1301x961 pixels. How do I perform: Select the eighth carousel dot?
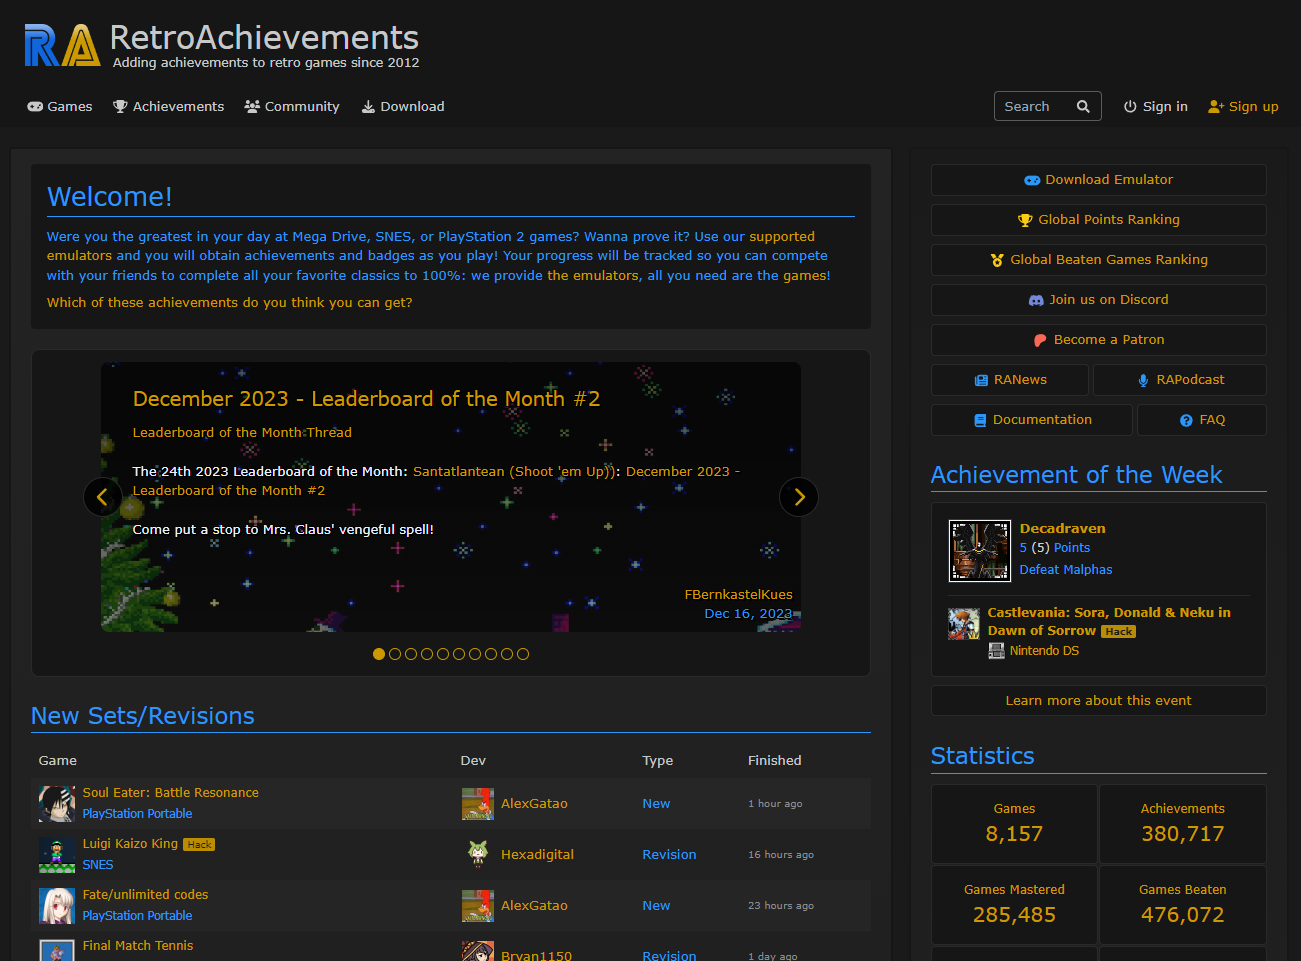point(491,654)
